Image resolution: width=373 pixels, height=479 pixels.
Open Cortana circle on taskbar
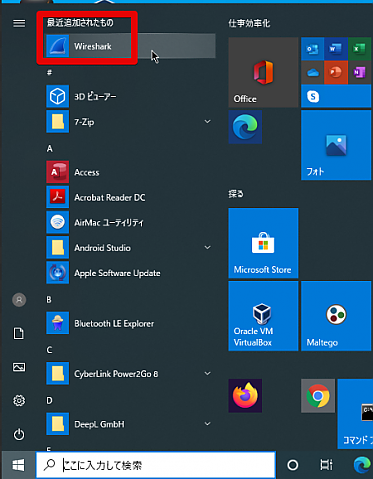pyautogui.click(x=293, y=465)
